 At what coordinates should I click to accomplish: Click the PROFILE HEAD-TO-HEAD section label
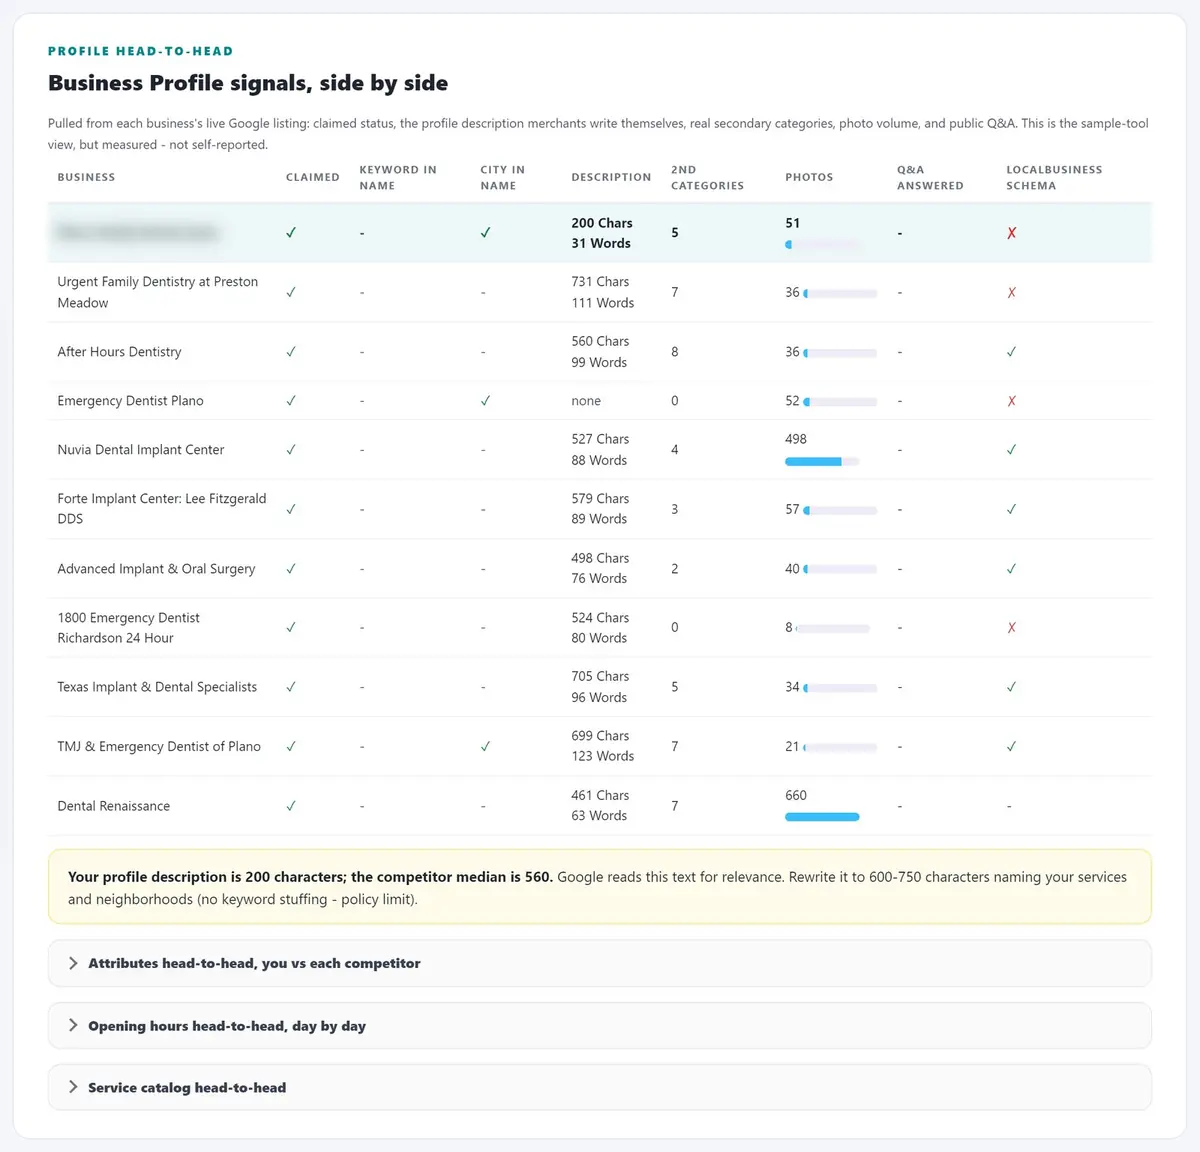[140, 51]
